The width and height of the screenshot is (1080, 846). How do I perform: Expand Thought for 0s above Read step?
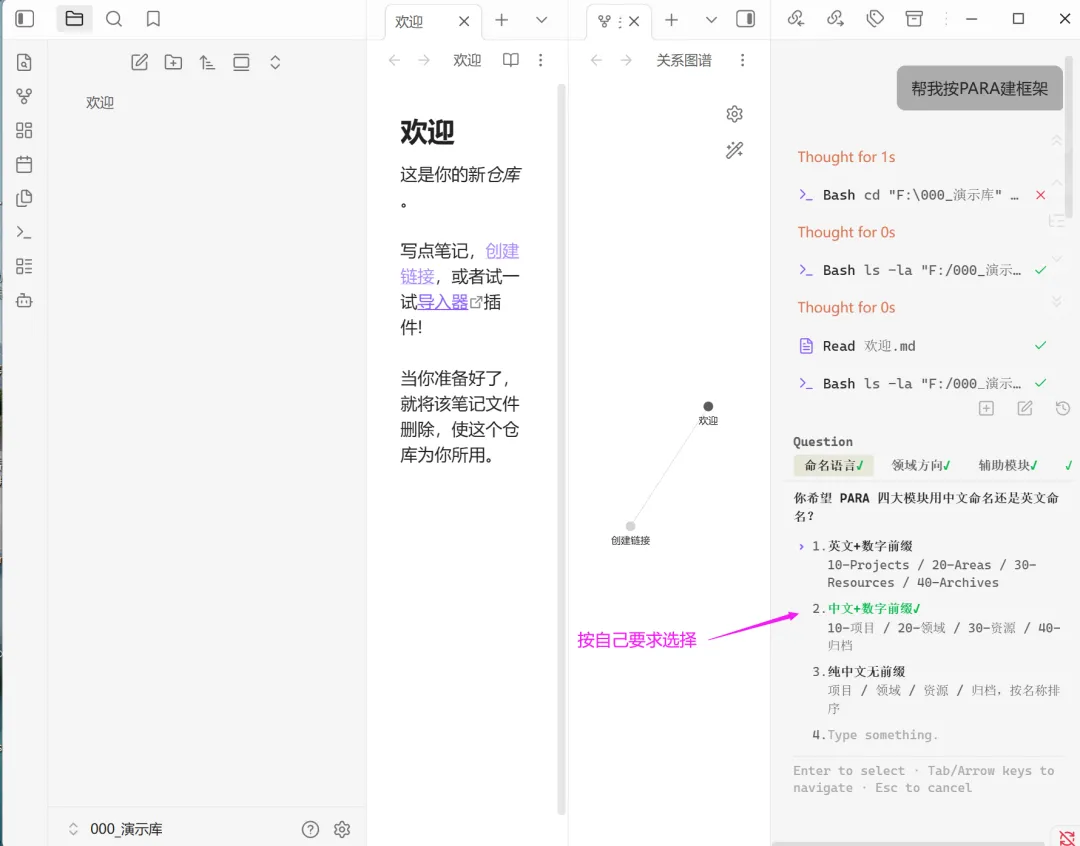(846, 308)
